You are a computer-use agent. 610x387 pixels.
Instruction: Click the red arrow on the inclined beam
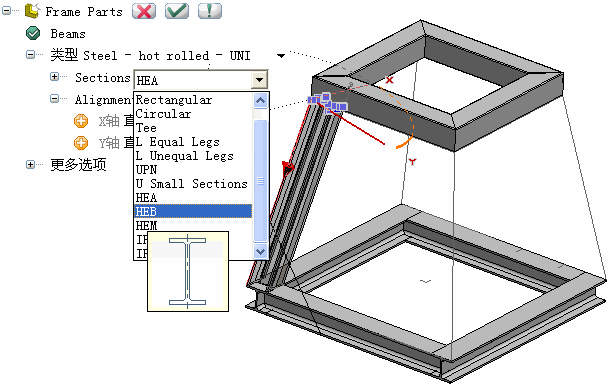(x=288, y=168)
